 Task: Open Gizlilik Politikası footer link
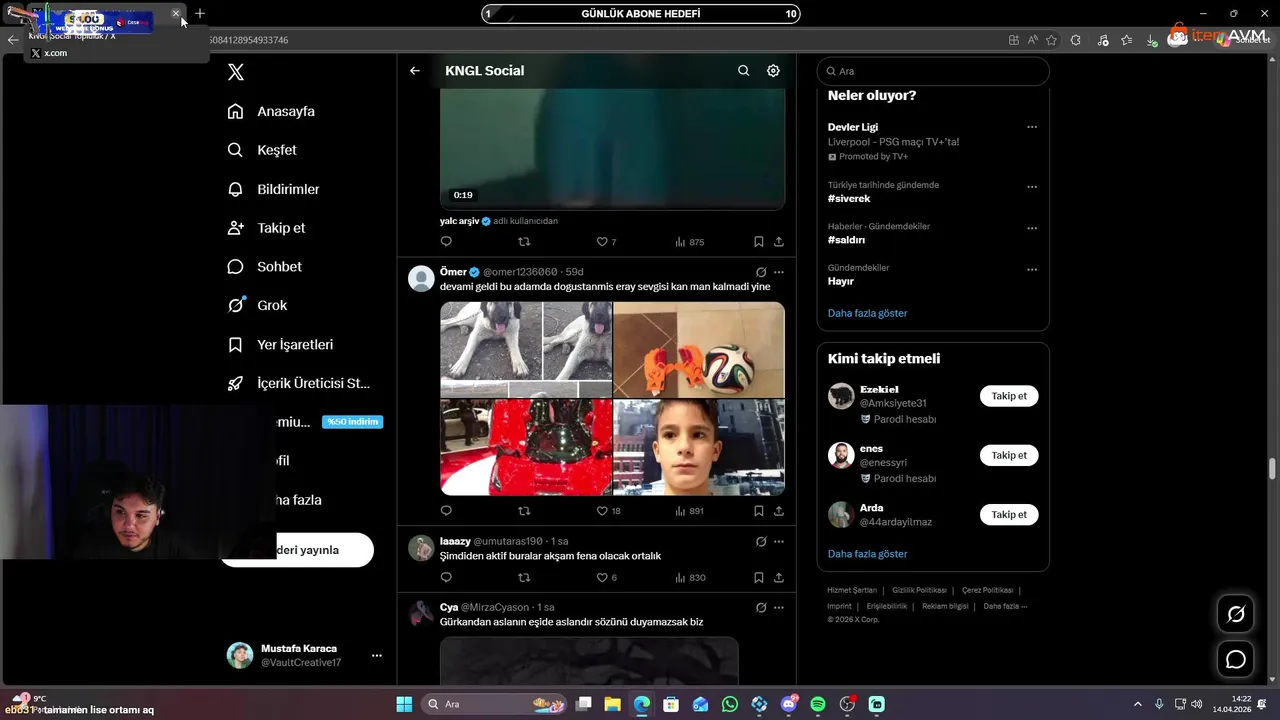919,590
